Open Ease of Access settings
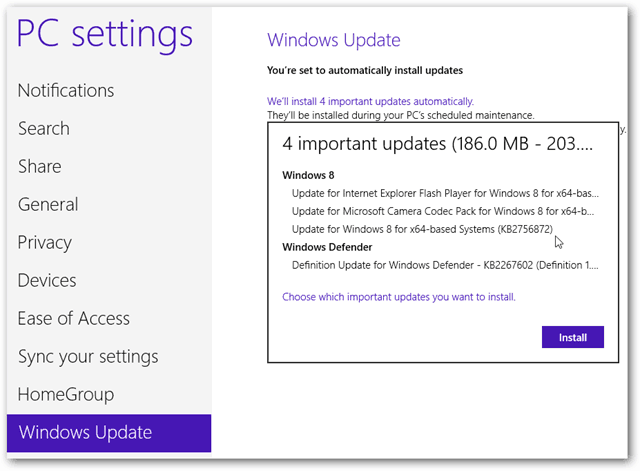This screenshot has height=471, width=640. click(73, 318)
